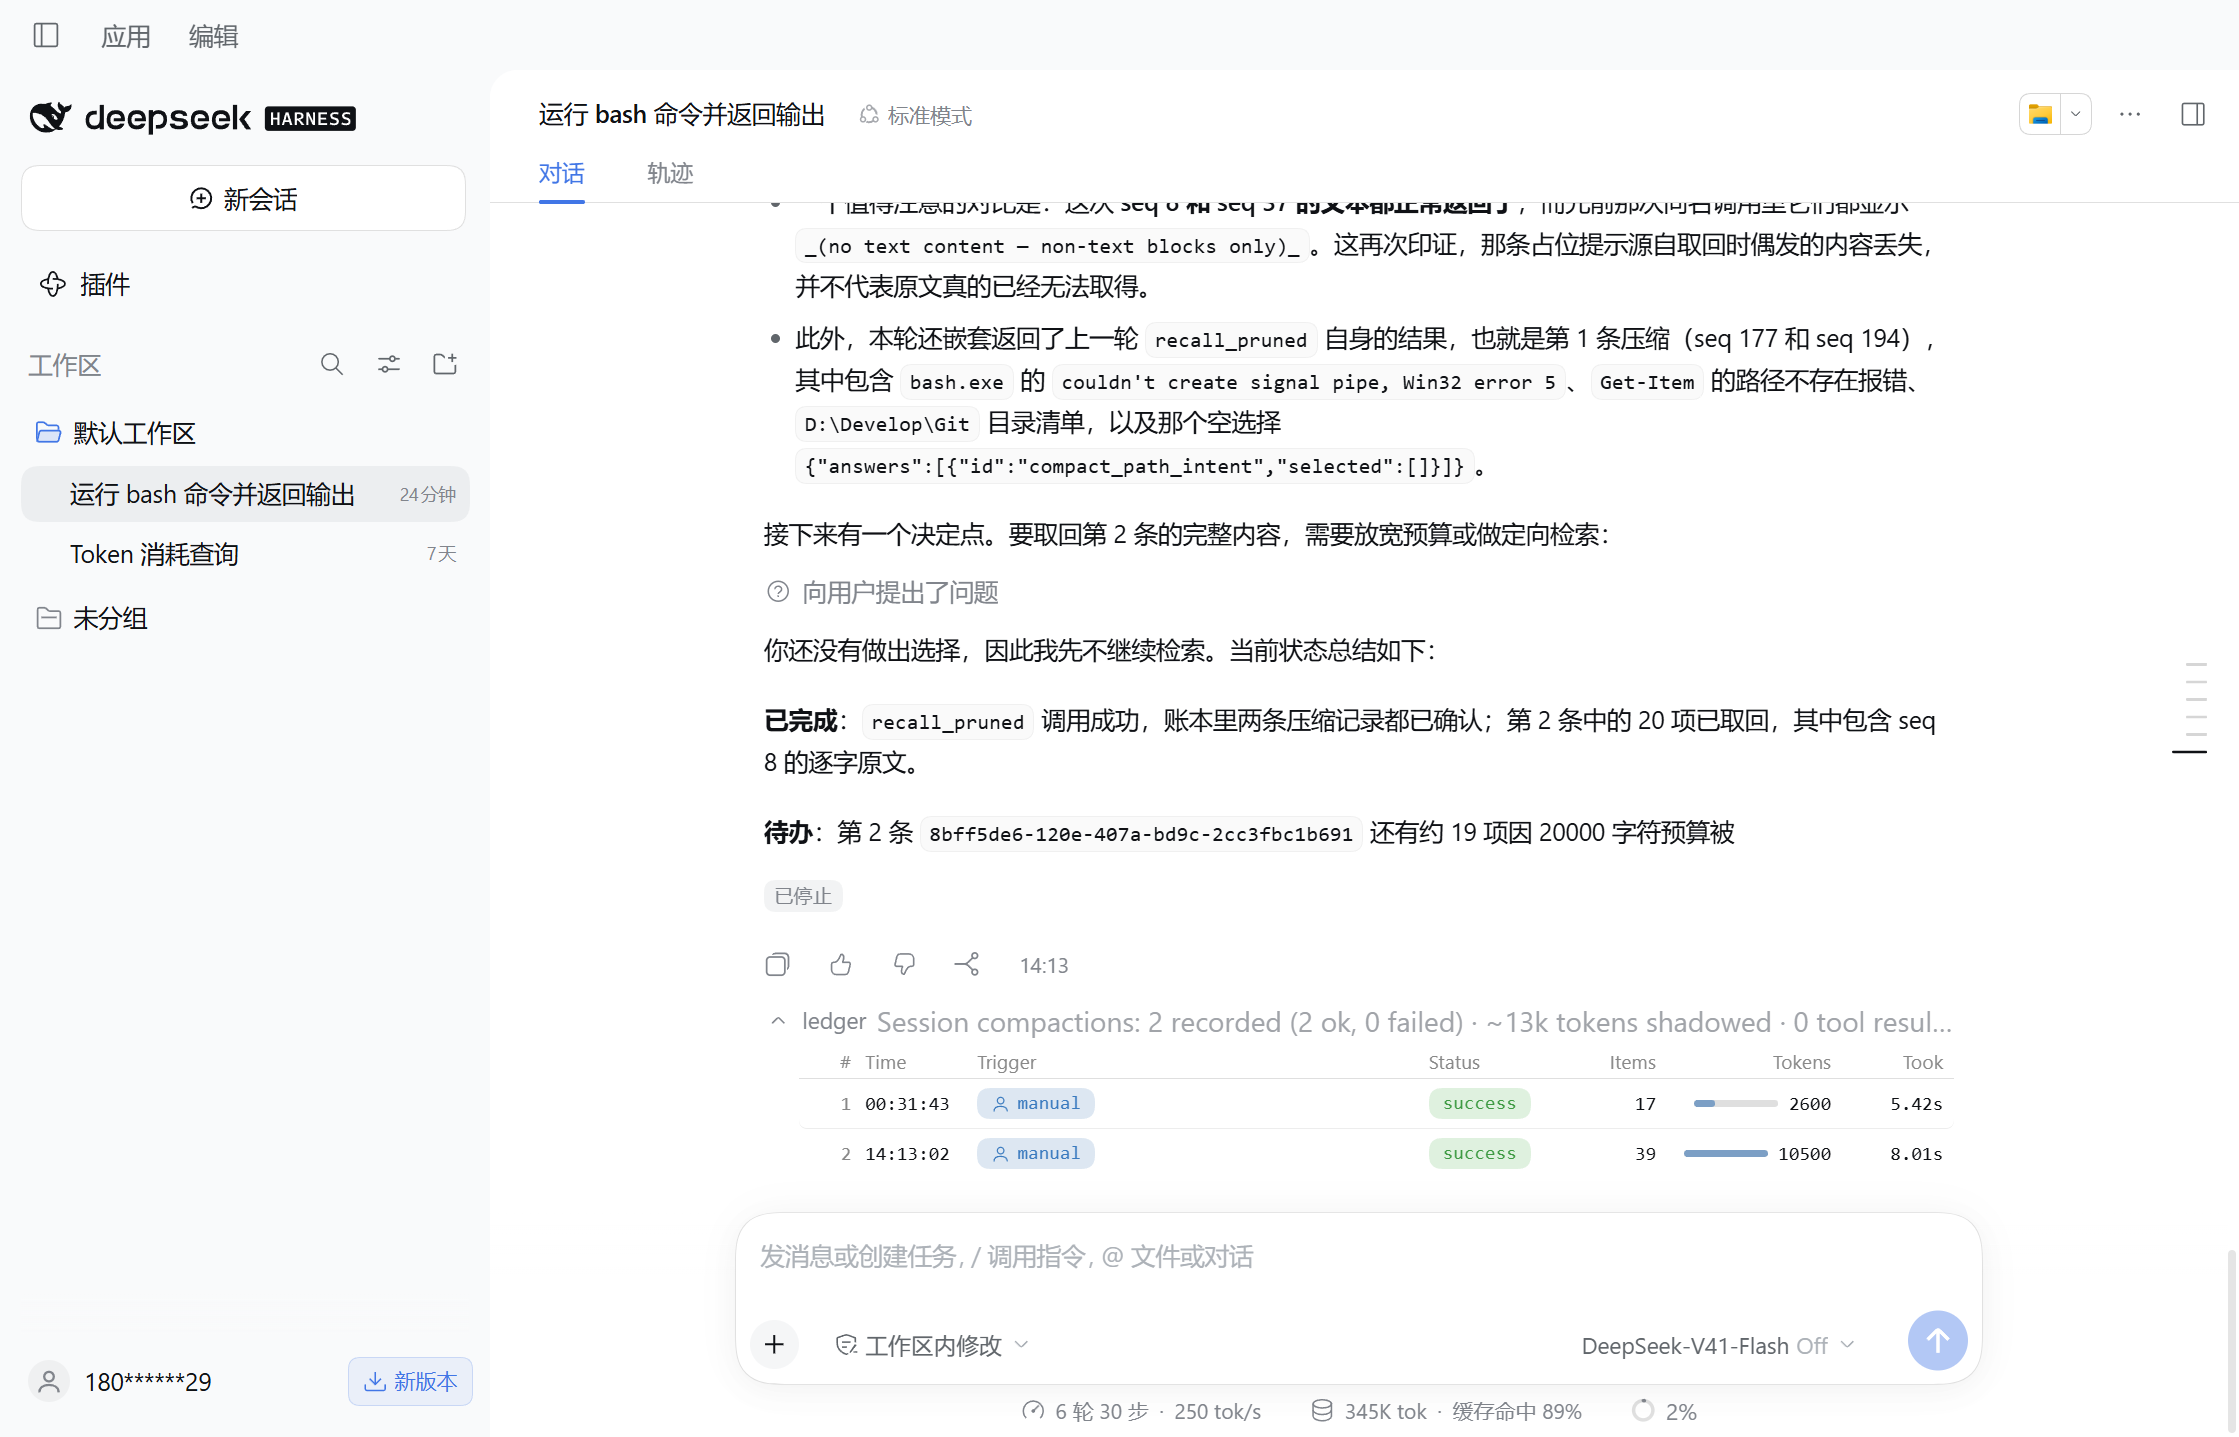This screenshot has height=1437, width=2239.
Task: Start a new chat with 新会话
Action: (243, 199)
